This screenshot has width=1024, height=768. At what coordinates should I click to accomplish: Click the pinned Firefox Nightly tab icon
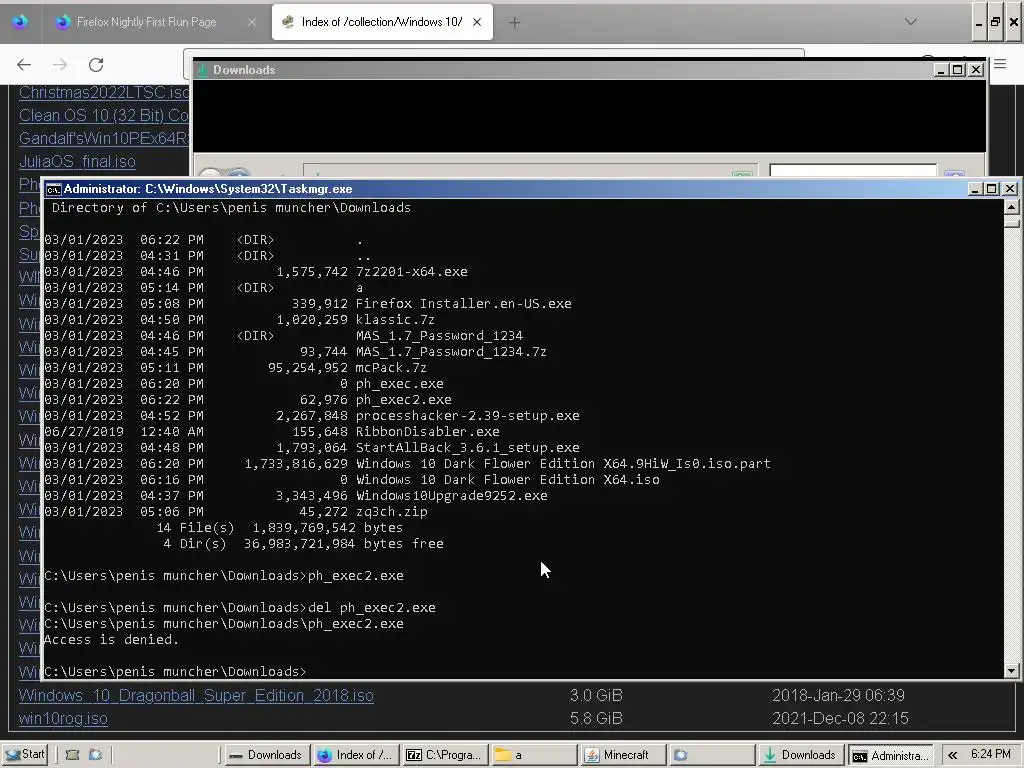point(20,22)
